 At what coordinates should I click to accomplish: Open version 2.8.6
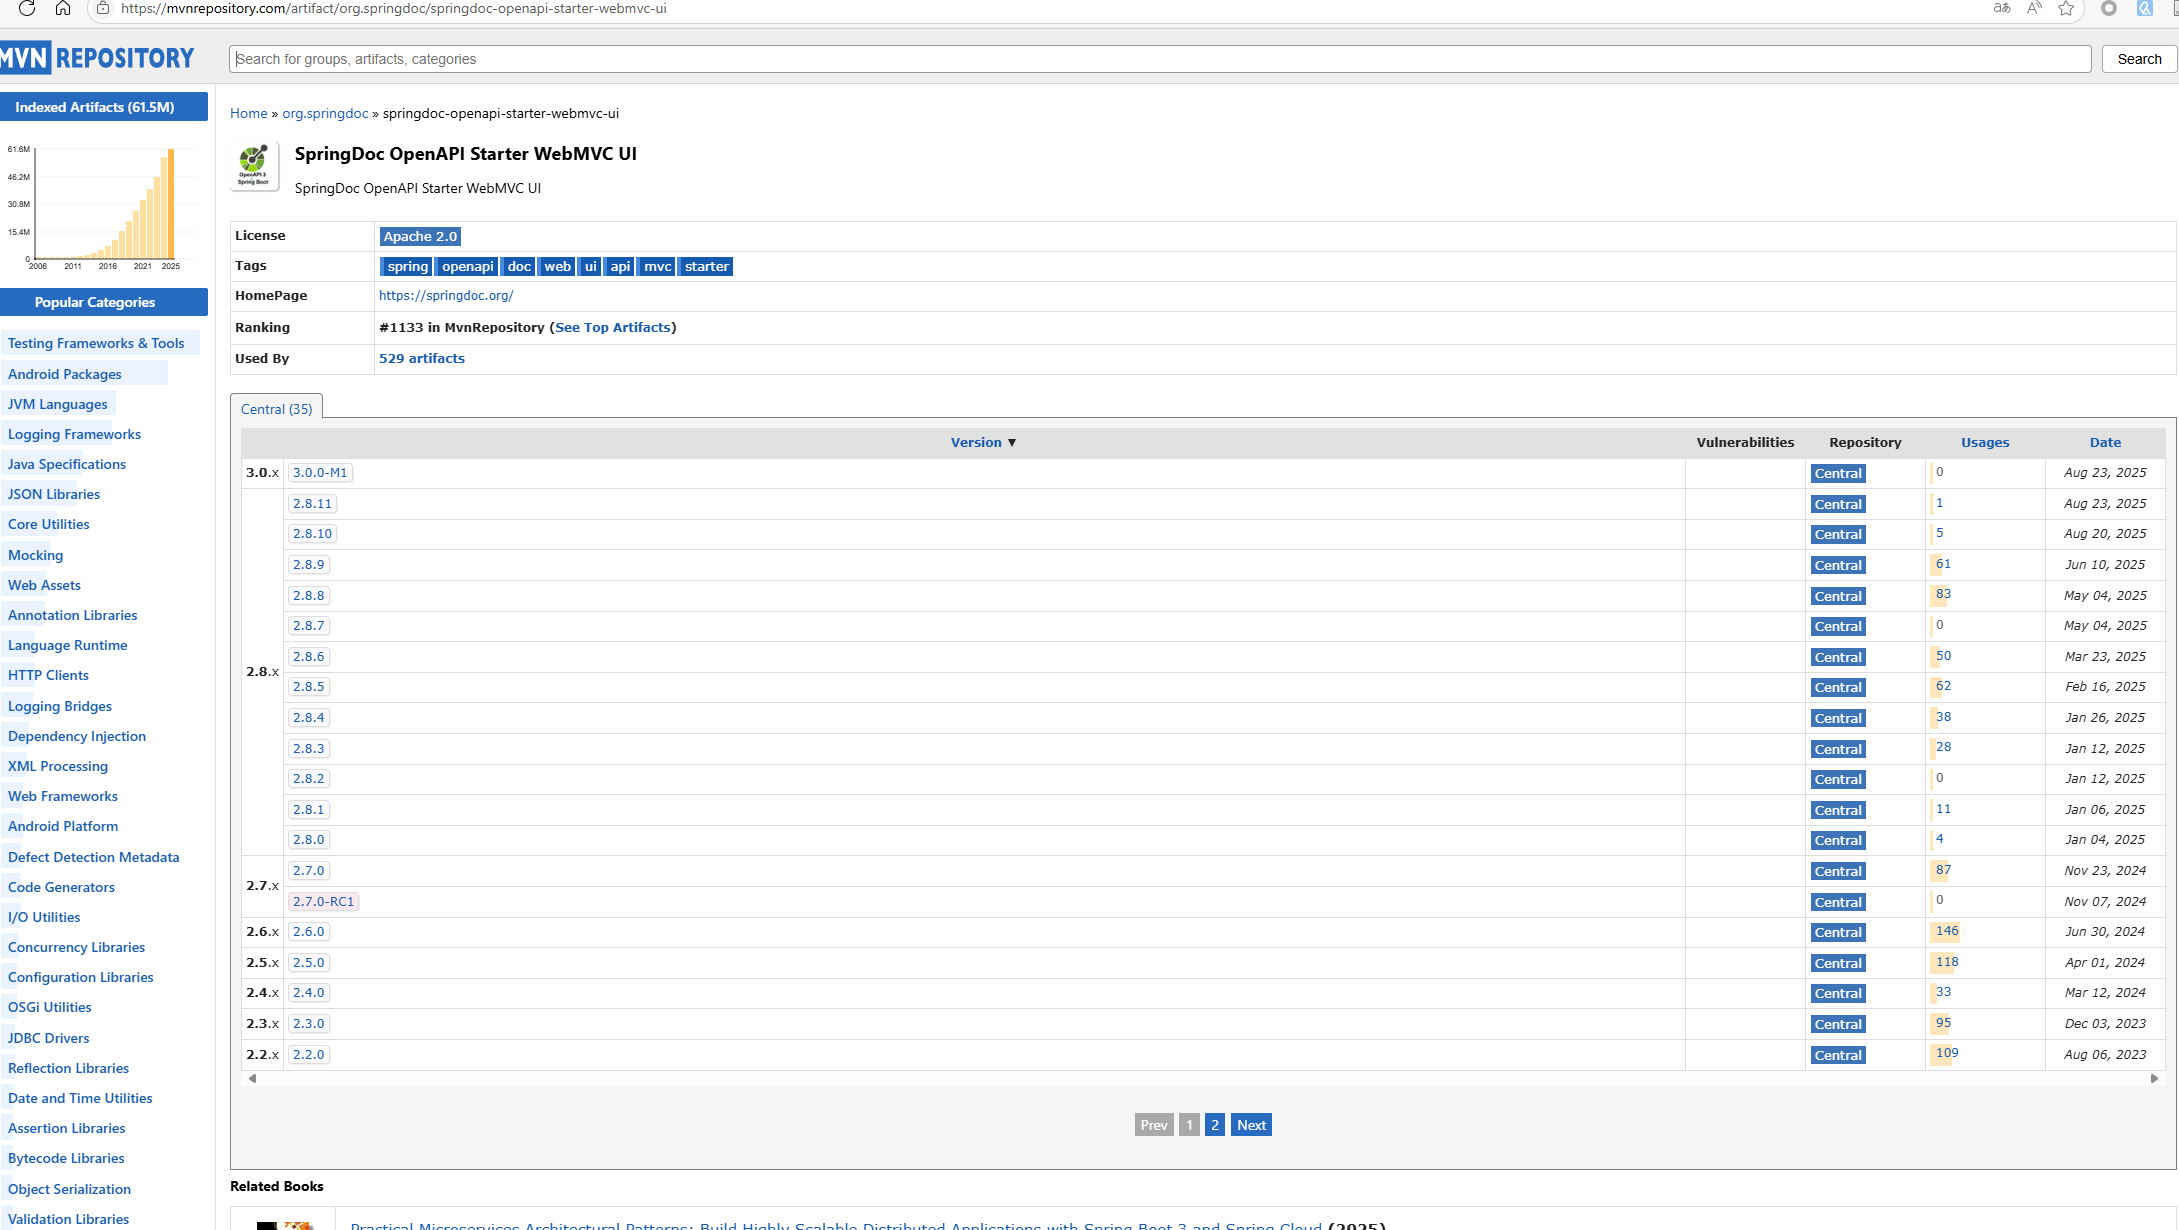coord(309,657)
